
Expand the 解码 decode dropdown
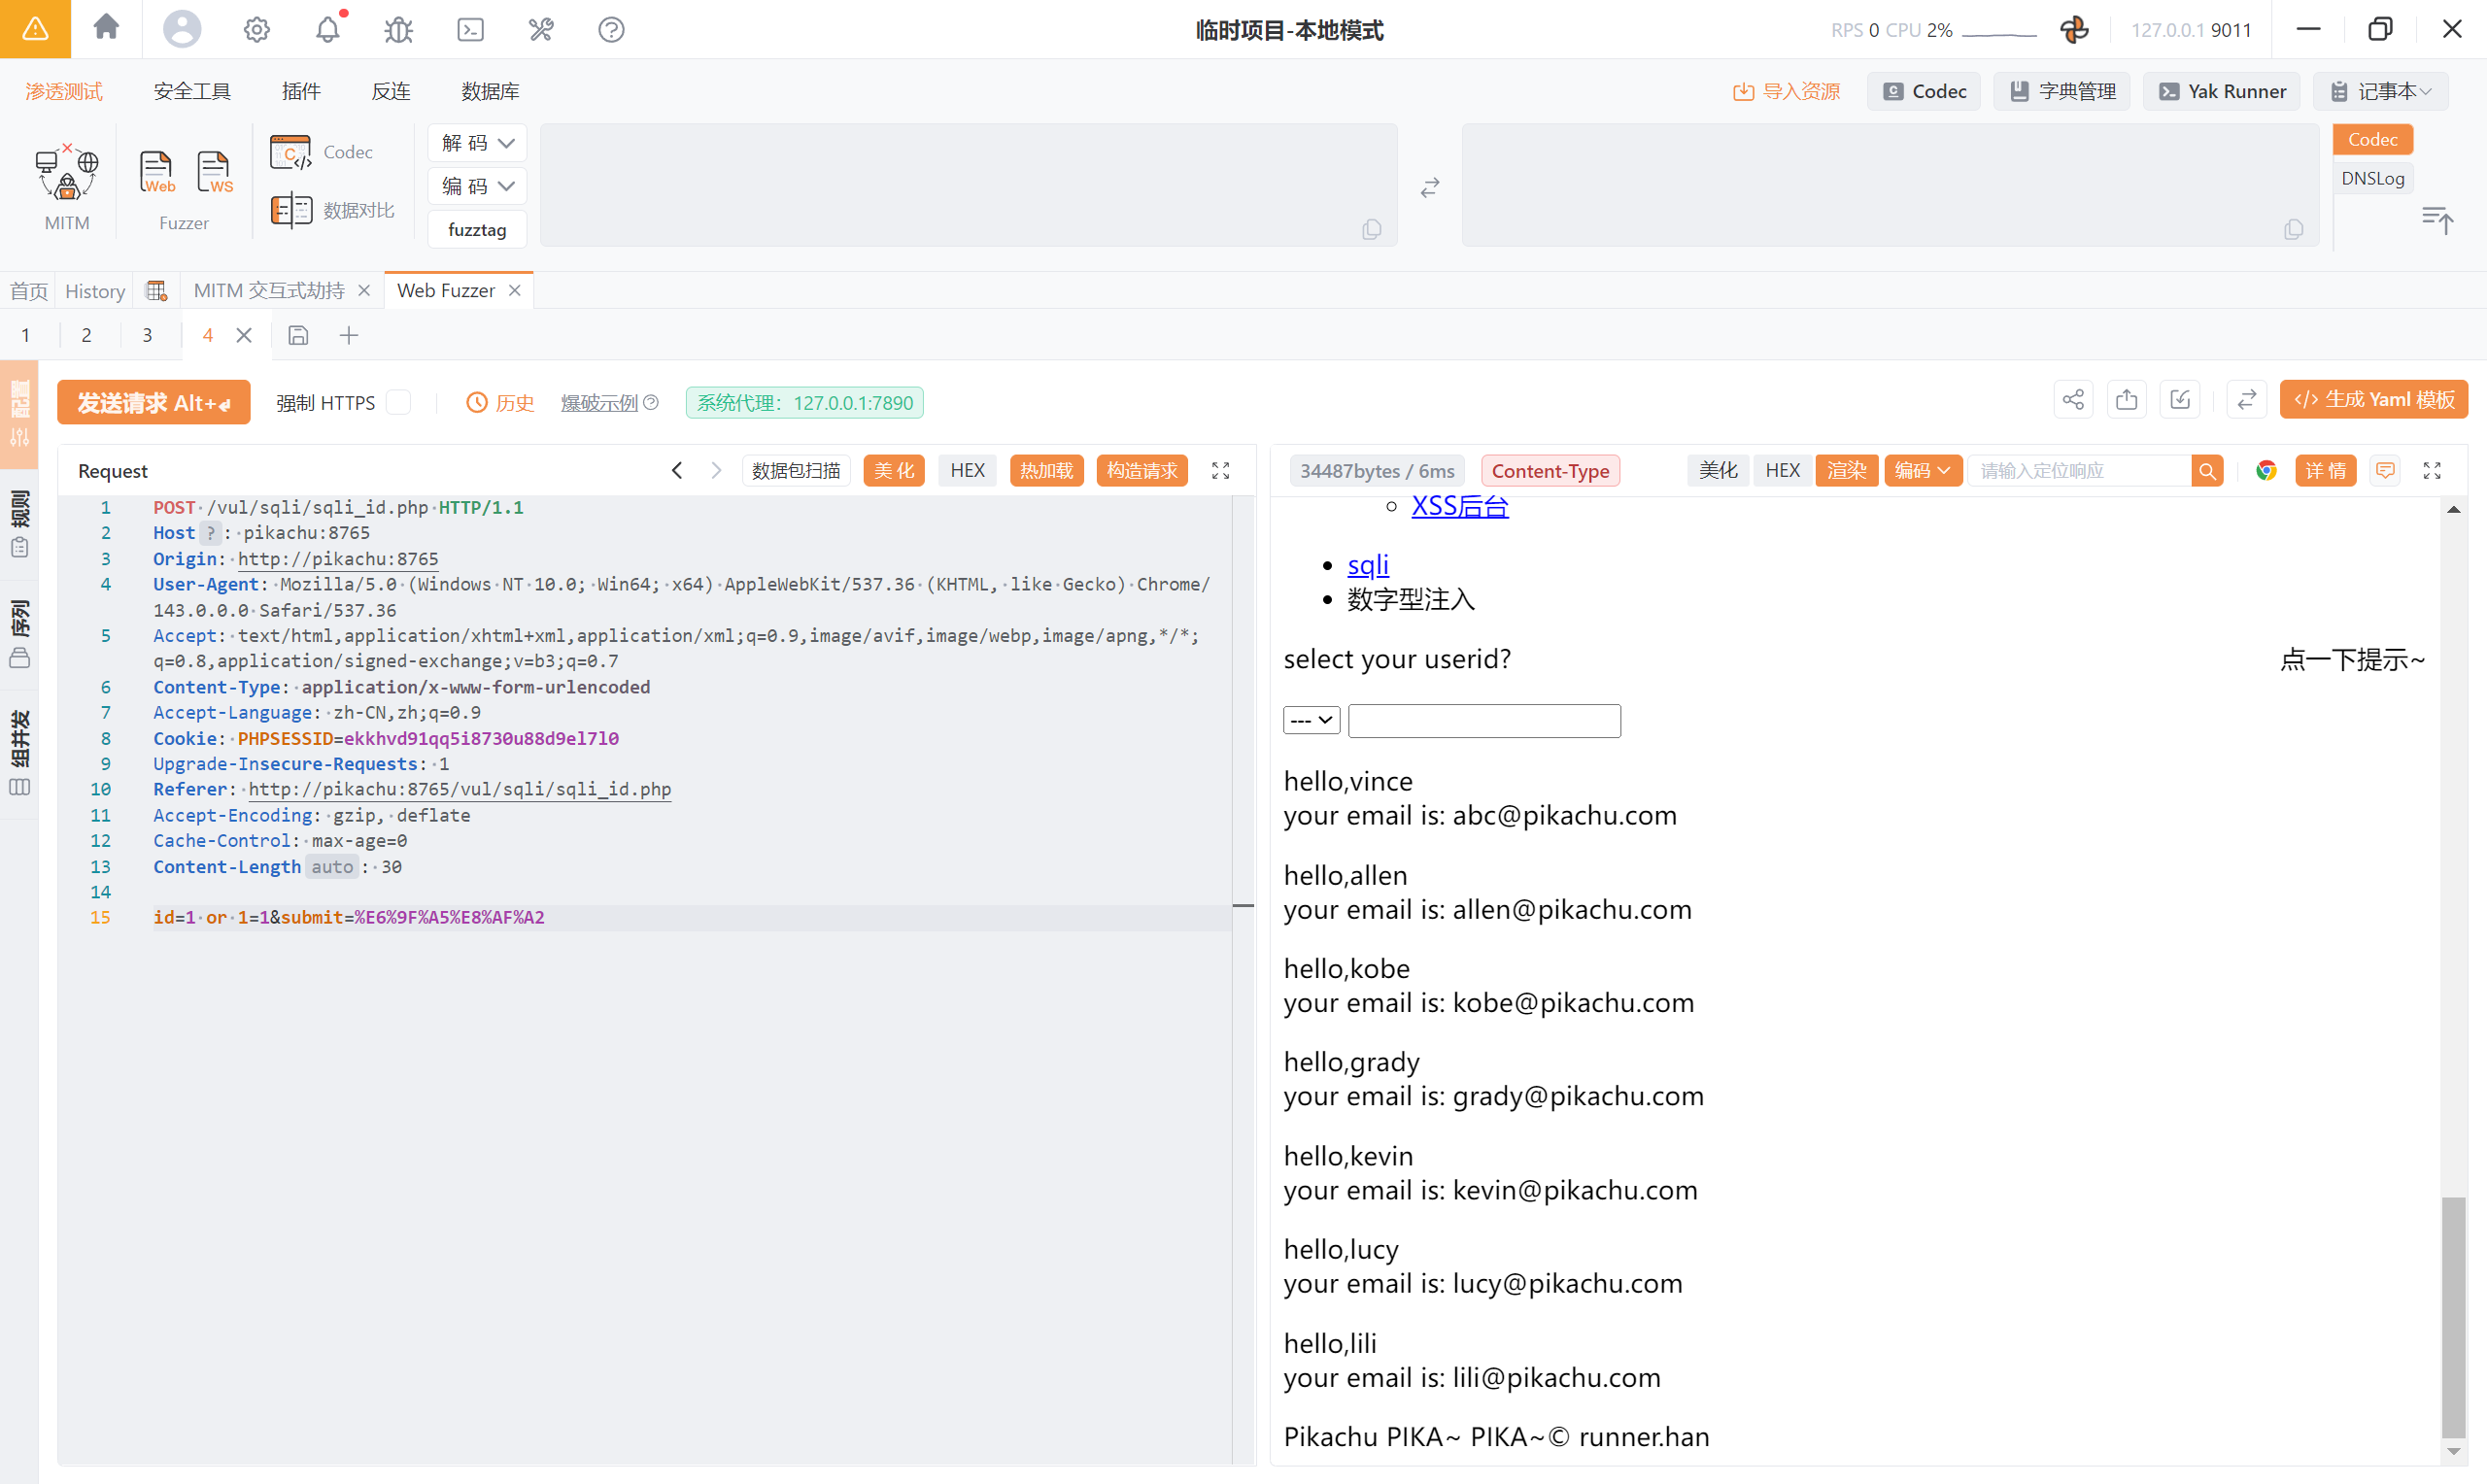[x=477, y=143]
